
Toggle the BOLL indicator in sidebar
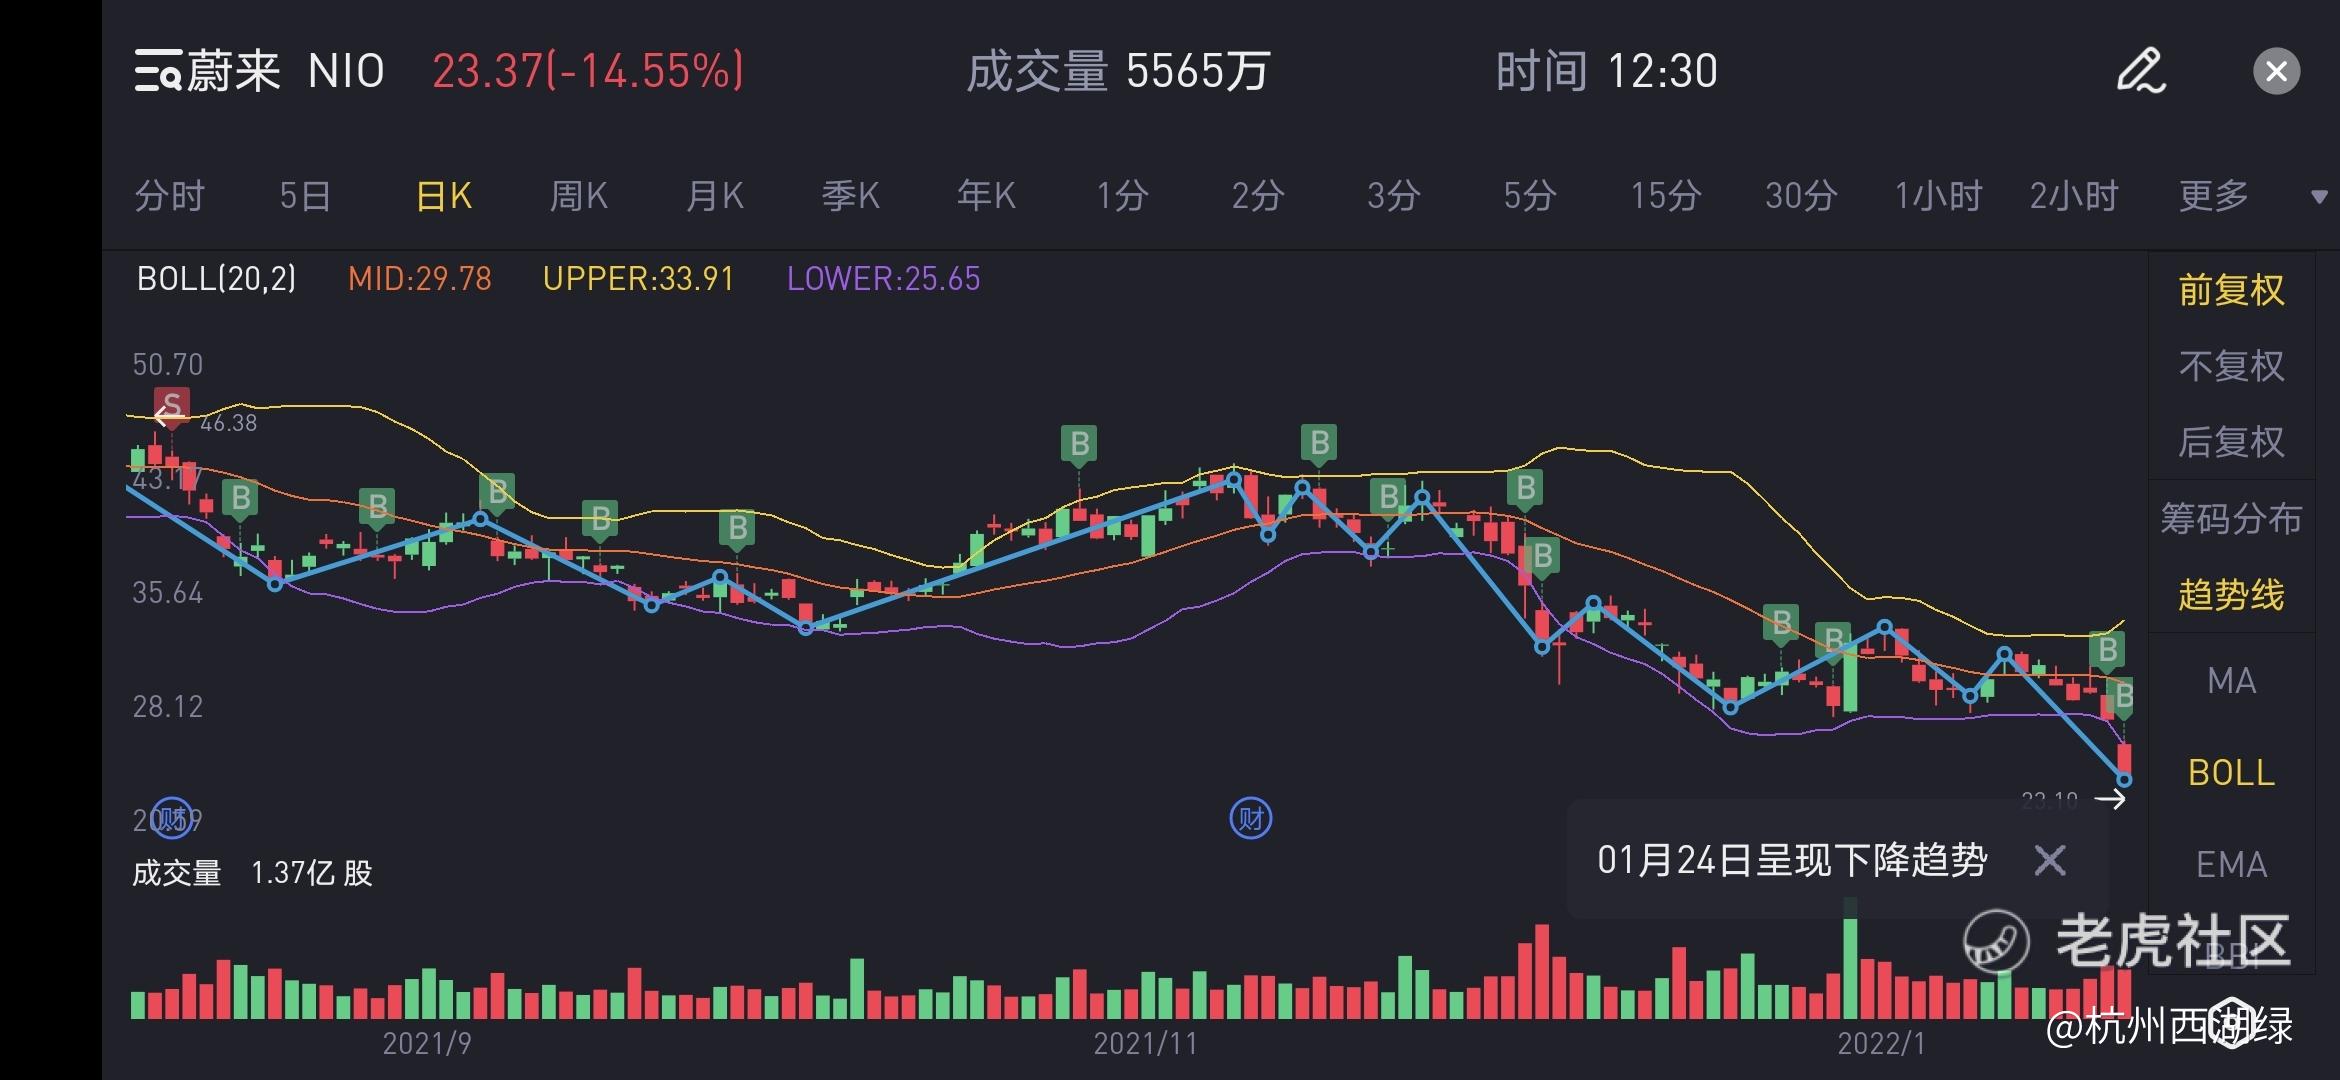(2232, 773)
